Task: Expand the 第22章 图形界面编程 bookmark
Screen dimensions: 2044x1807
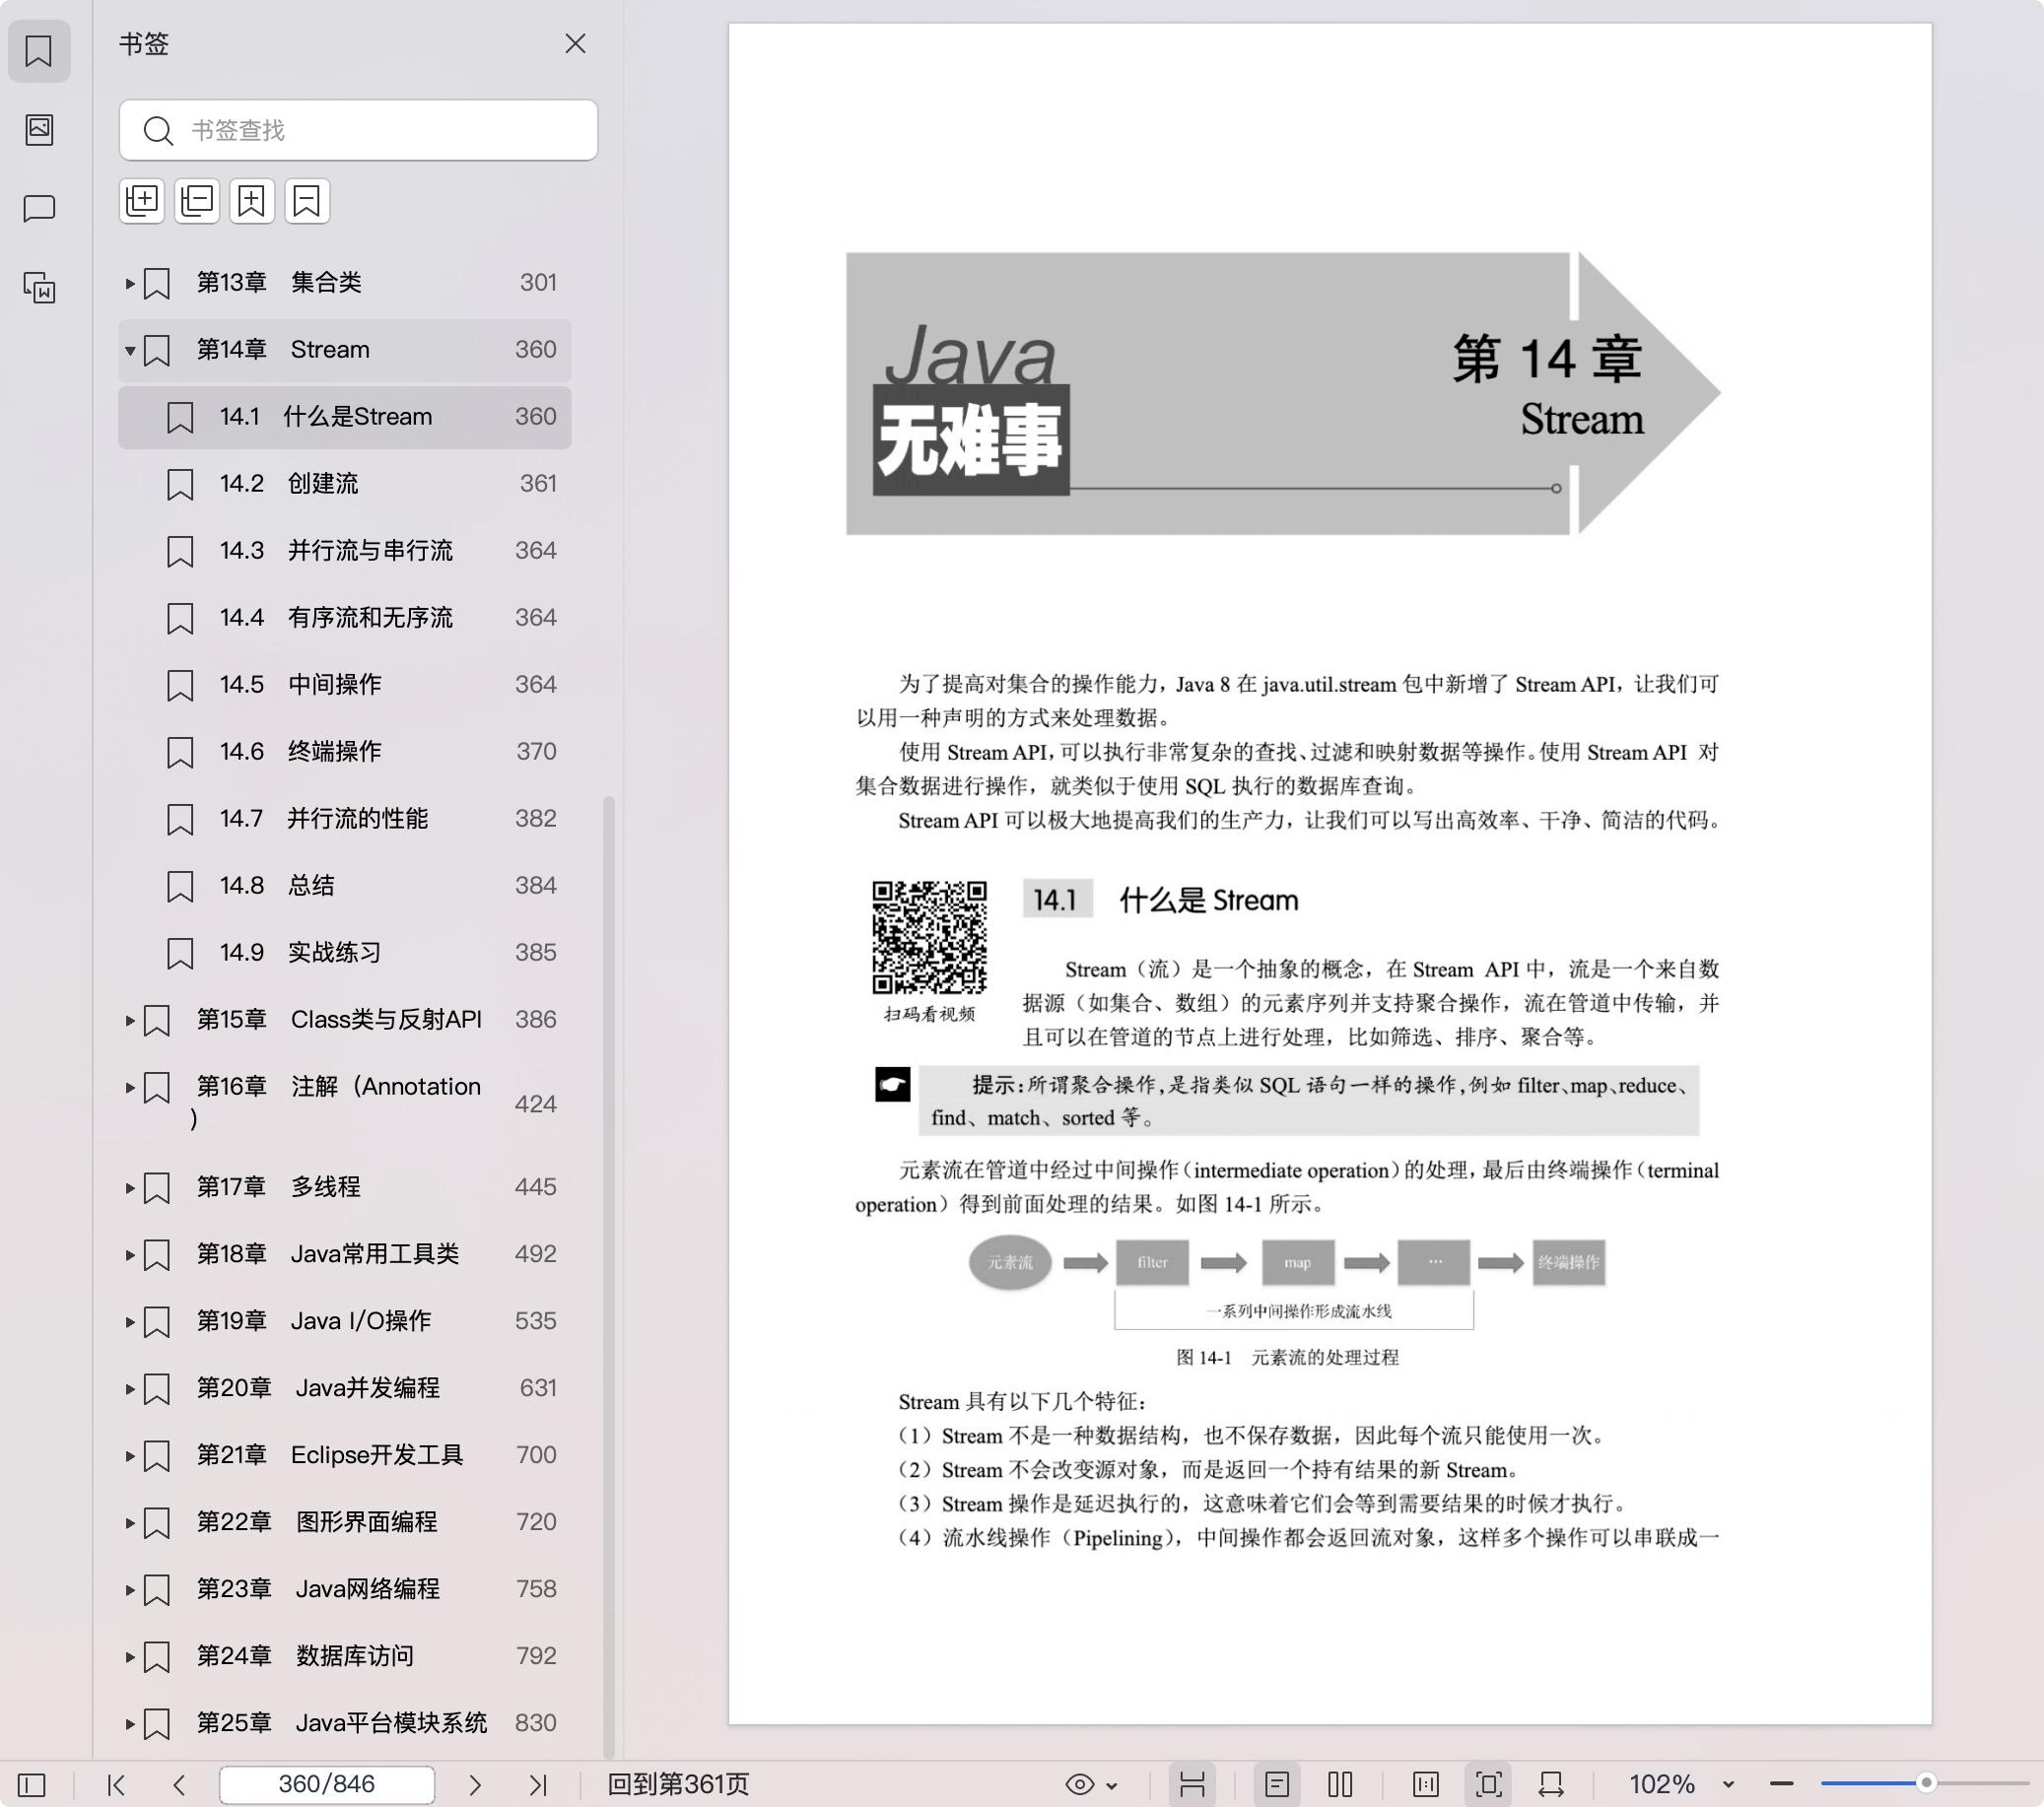Action: [130, 1522]
